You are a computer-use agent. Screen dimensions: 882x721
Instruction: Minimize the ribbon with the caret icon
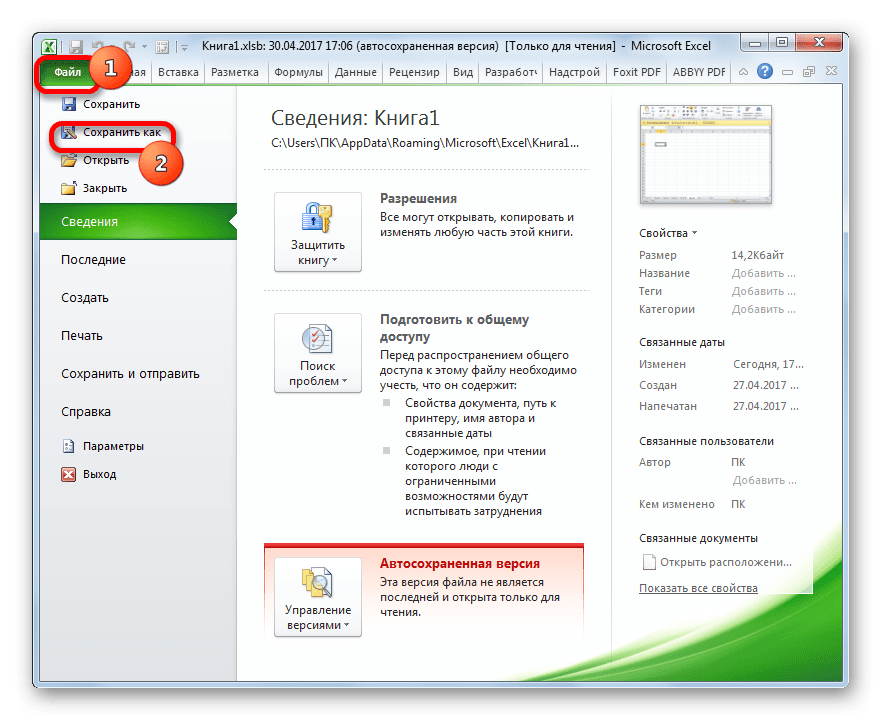coord(743,71)
